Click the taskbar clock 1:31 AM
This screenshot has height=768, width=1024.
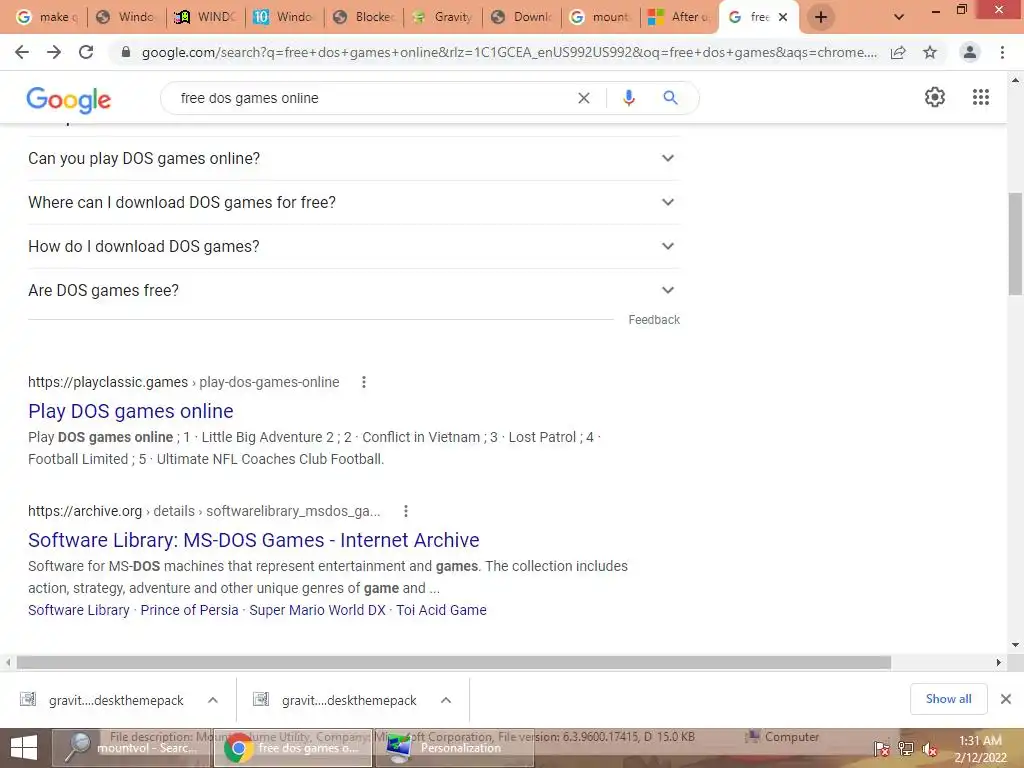980,741
